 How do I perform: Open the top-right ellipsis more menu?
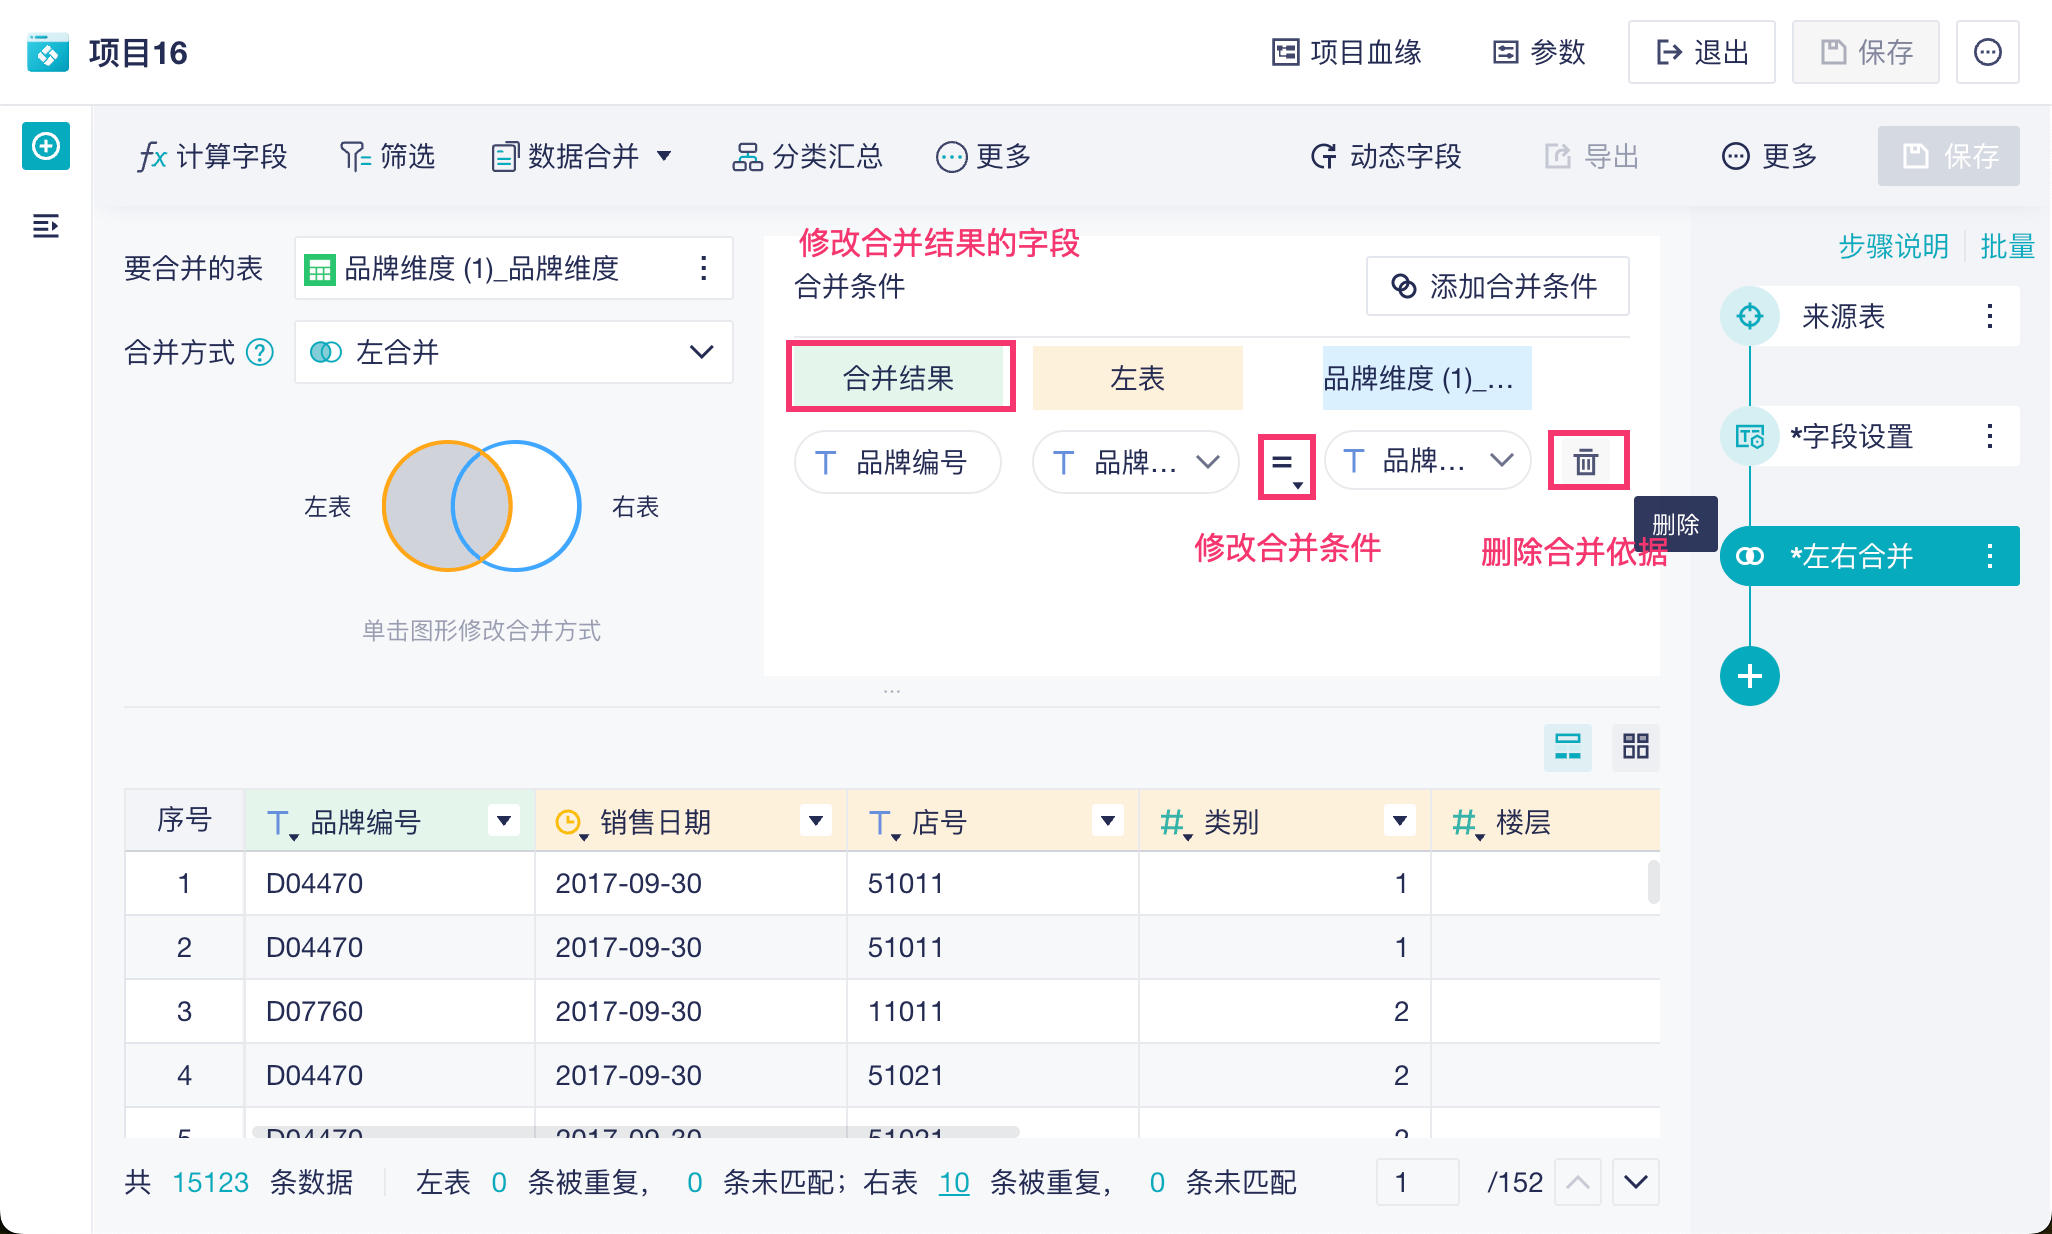click(x=1987, y=52)
